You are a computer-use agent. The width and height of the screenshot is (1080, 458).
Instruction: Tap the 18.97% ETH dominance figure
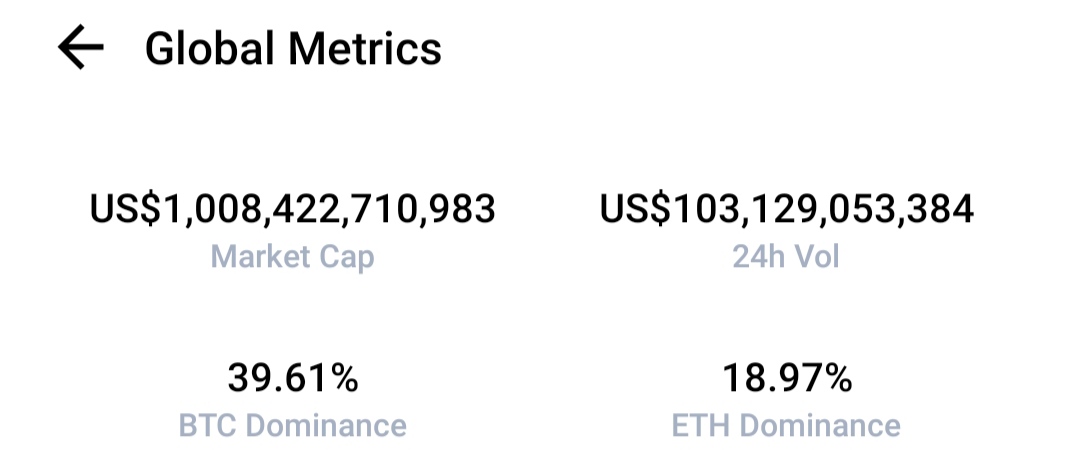pyautogui.click(x=787, y=378)
